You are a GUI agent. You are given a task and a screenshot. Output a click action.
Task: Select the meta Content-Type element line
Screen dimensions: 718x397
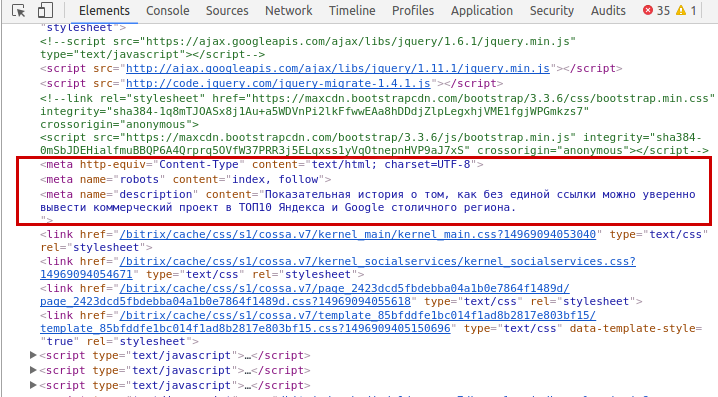pos(261,164)
